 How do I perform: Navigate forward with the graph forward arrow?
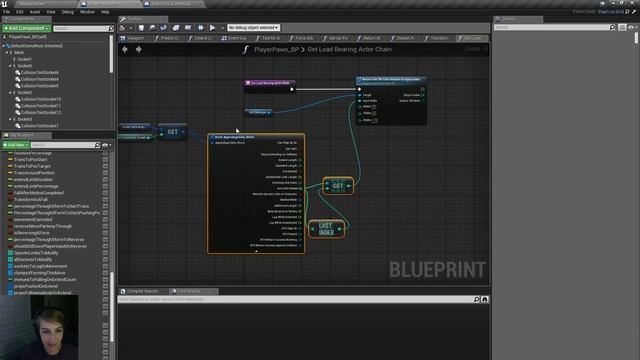pyautogui.click(x=139, y=49)
